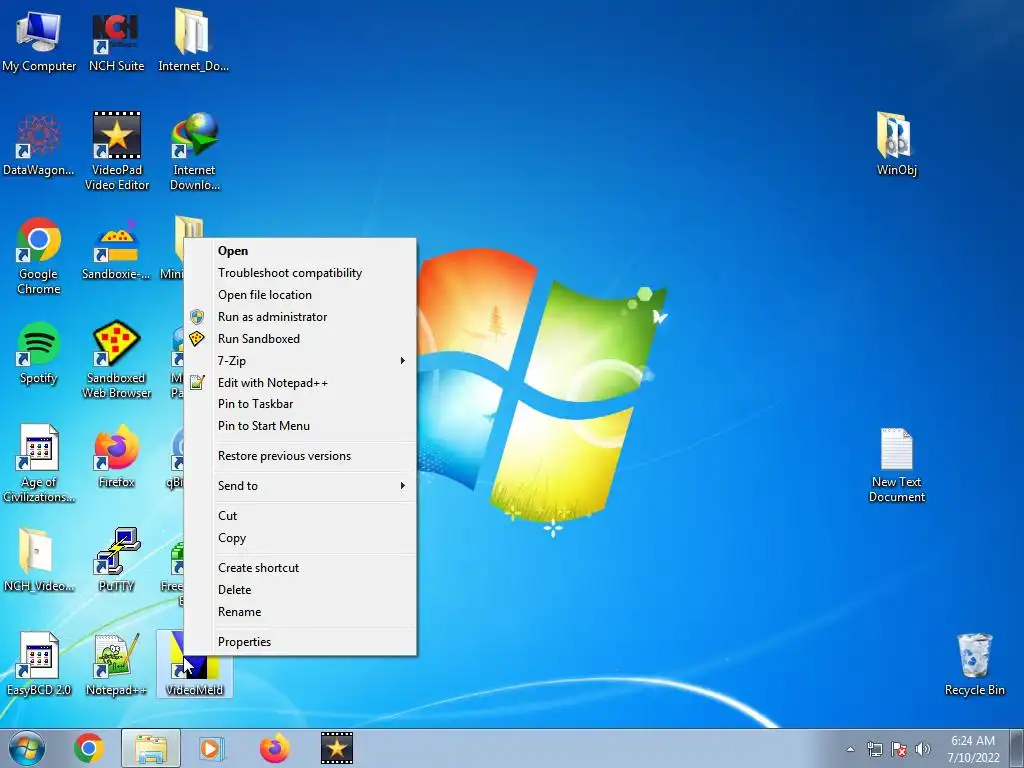Select the Internet_Do... folder icon
1024x768 pixels.
coord(193,40)
